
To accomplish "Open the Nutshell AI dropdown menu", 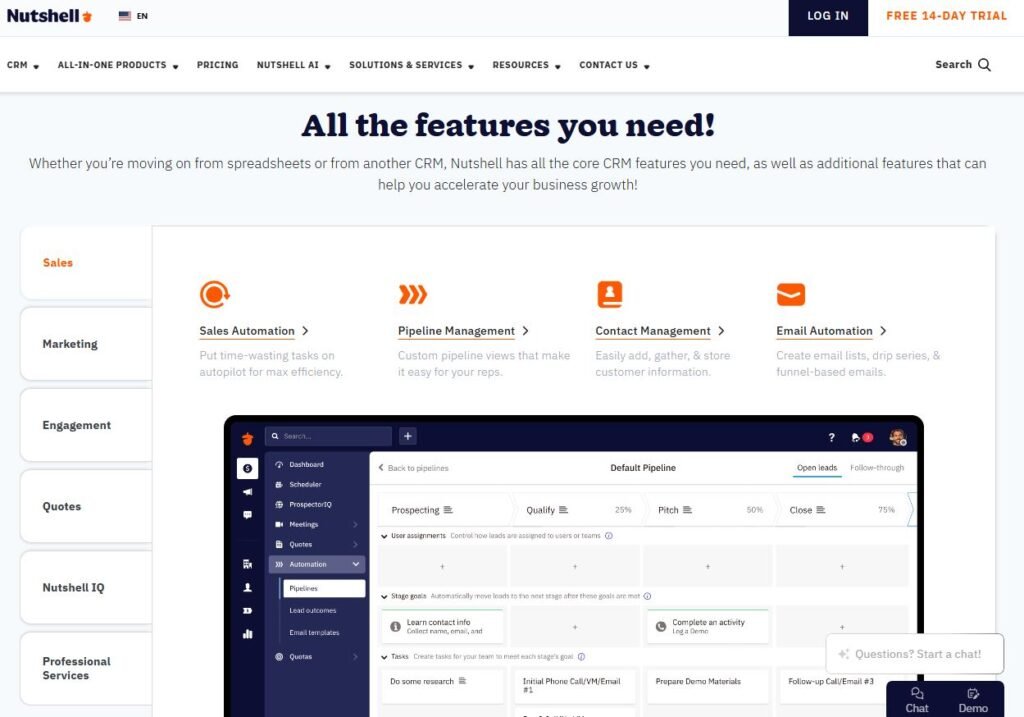I will point(293,65).
